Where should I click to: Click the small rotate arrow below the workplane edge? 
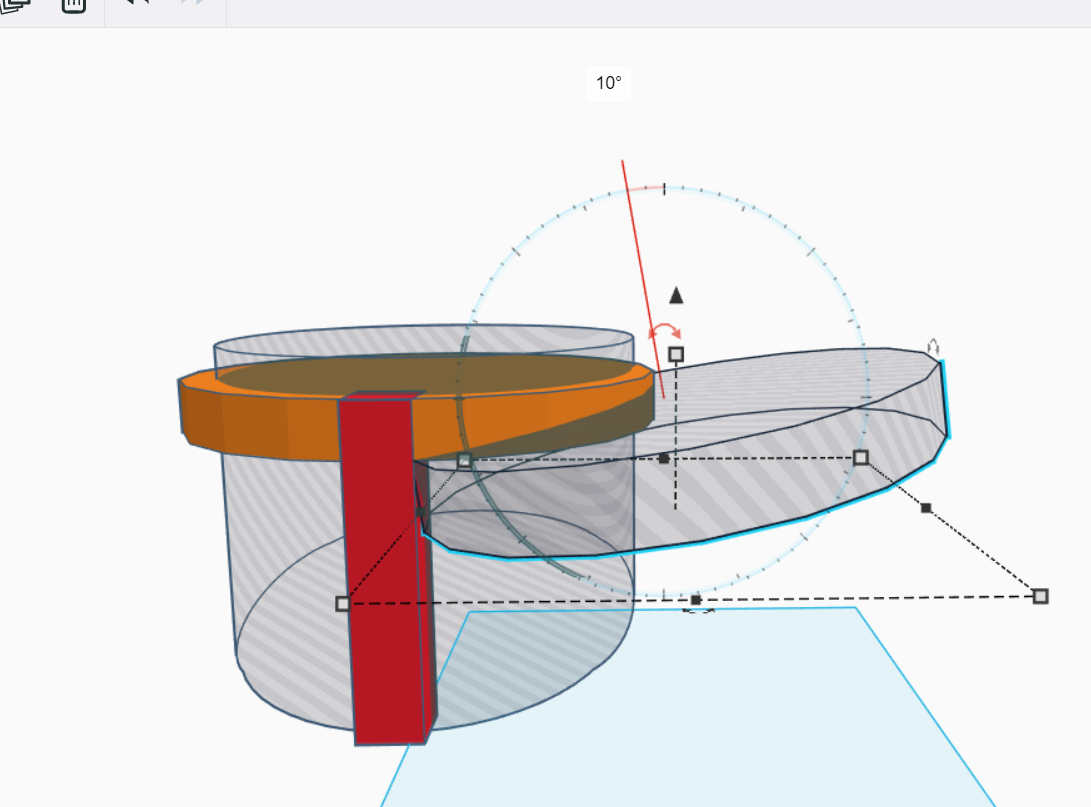(696, 609)
